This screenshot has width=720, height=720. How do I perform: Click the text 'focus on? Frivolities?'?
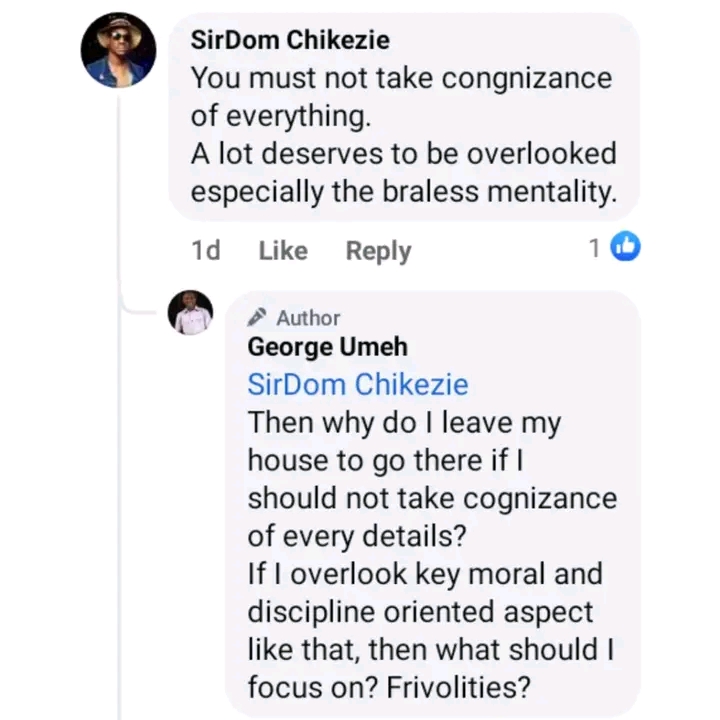[387, 688]
